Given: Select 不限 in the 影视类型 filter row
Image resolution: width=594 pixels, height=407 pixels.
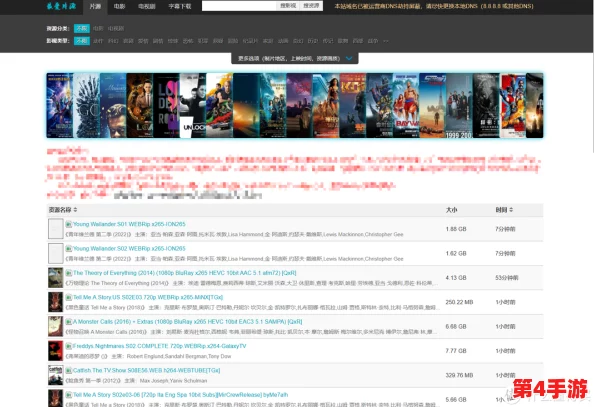Looking at the screenshot, I should 81,41.
